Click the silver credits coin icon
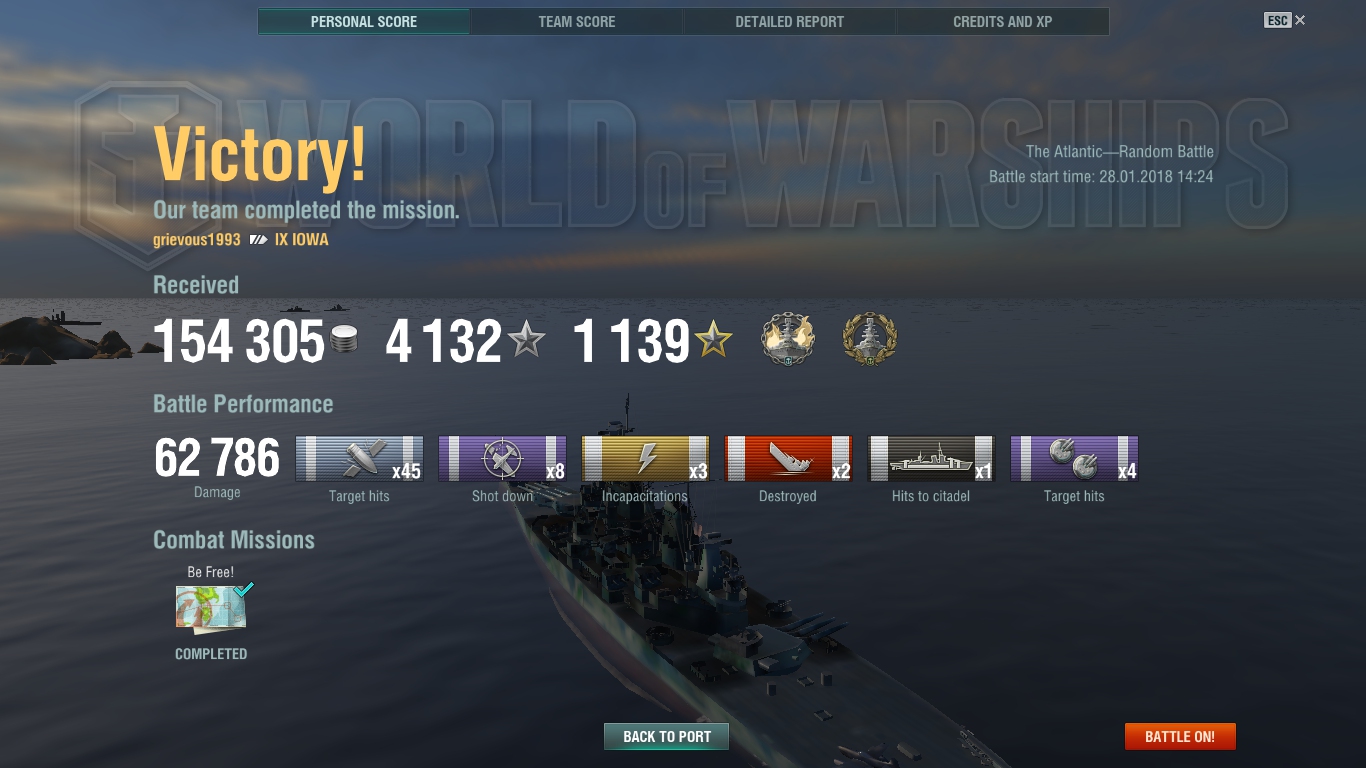 coord(344,340)
